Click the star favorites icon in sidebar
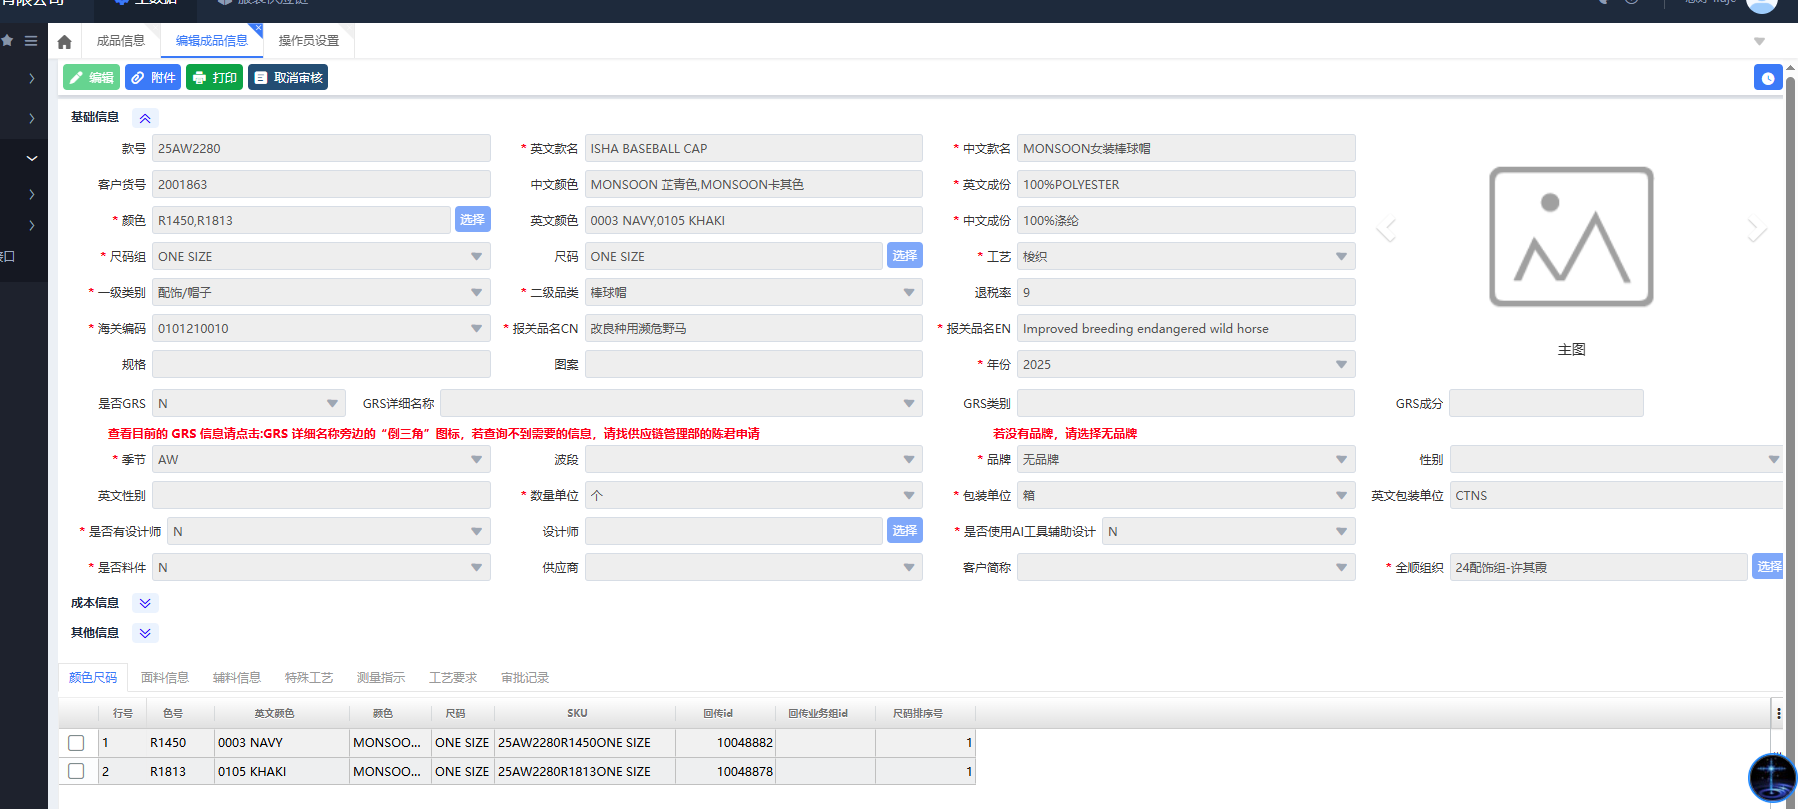The width and height of the screenshot is (1798, 809). click(8, 41)
